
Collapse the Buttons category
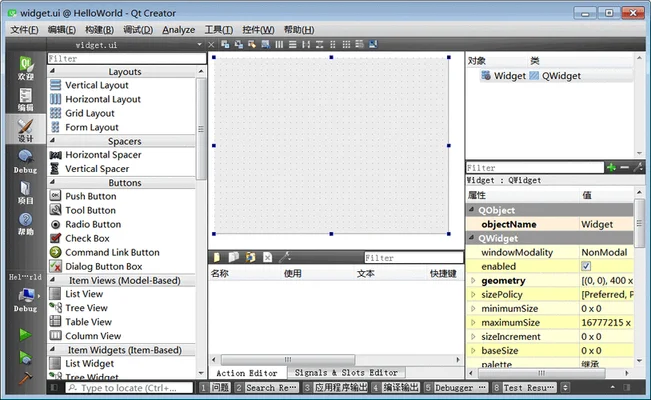click(52, 182)
